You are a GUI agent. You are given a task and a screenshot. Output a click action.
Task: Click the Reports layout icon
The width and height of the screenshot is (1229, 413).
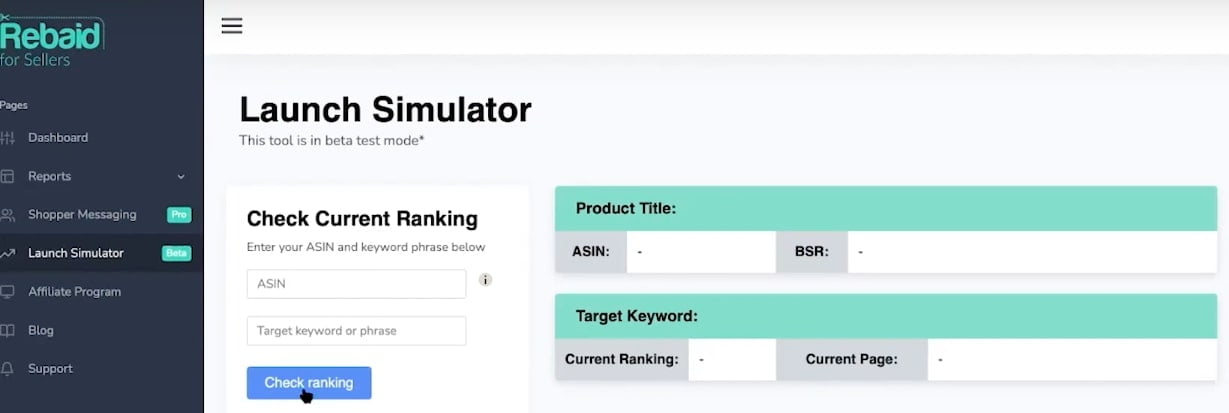click(8, 176)
